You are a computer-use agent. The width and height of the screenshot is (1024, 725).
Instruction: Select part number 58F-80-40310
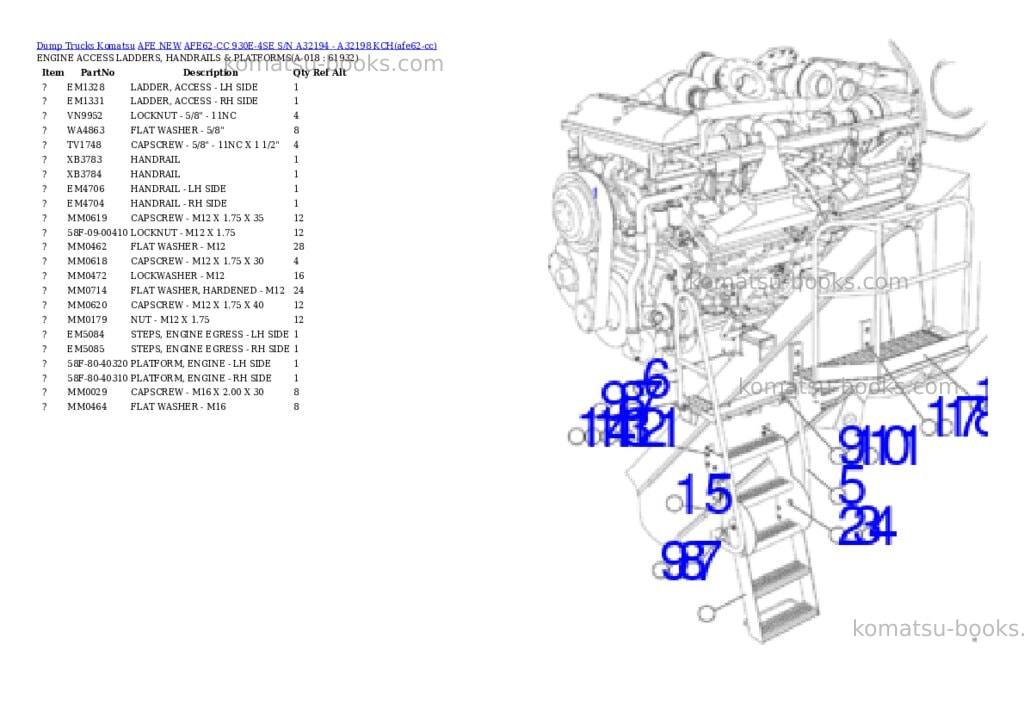pyautogui.click(x=97, y=378)
